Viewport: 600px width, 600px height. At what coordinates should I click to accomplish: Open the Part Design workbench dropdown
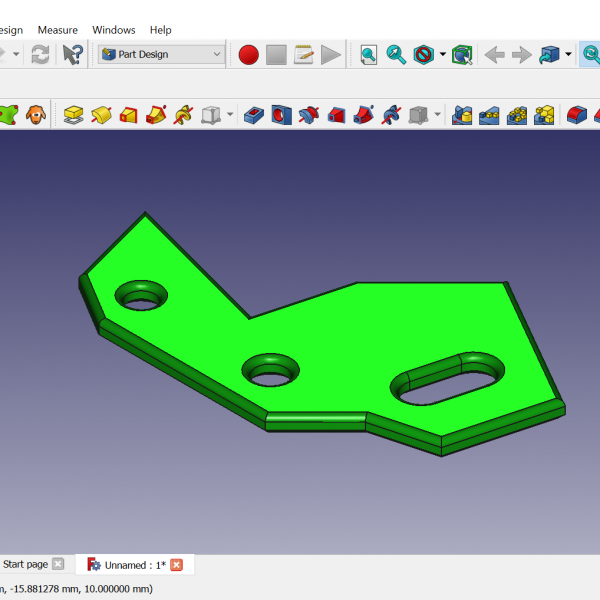[161, 55]
